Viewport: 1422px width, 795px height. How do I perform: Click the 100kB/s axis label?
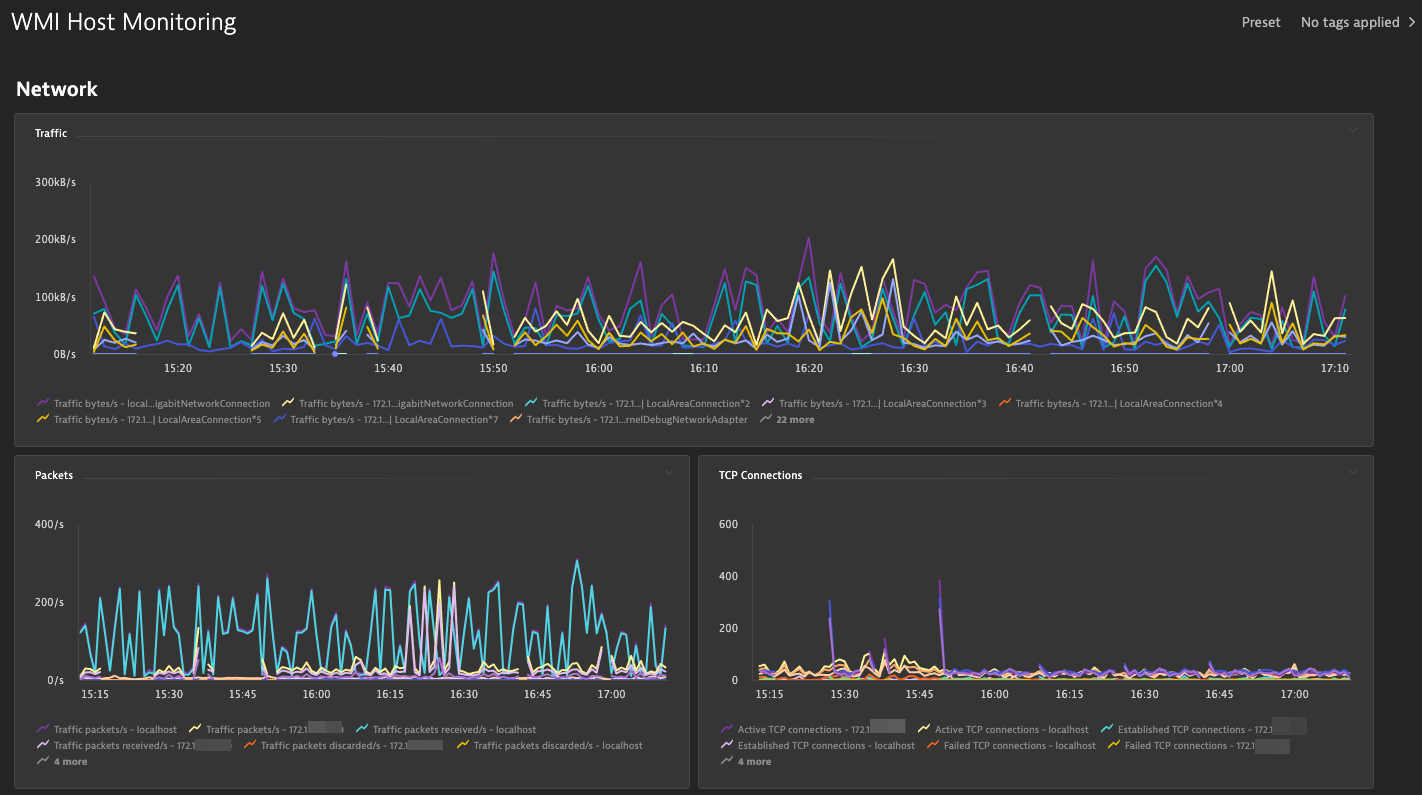[x=55, y=298]
